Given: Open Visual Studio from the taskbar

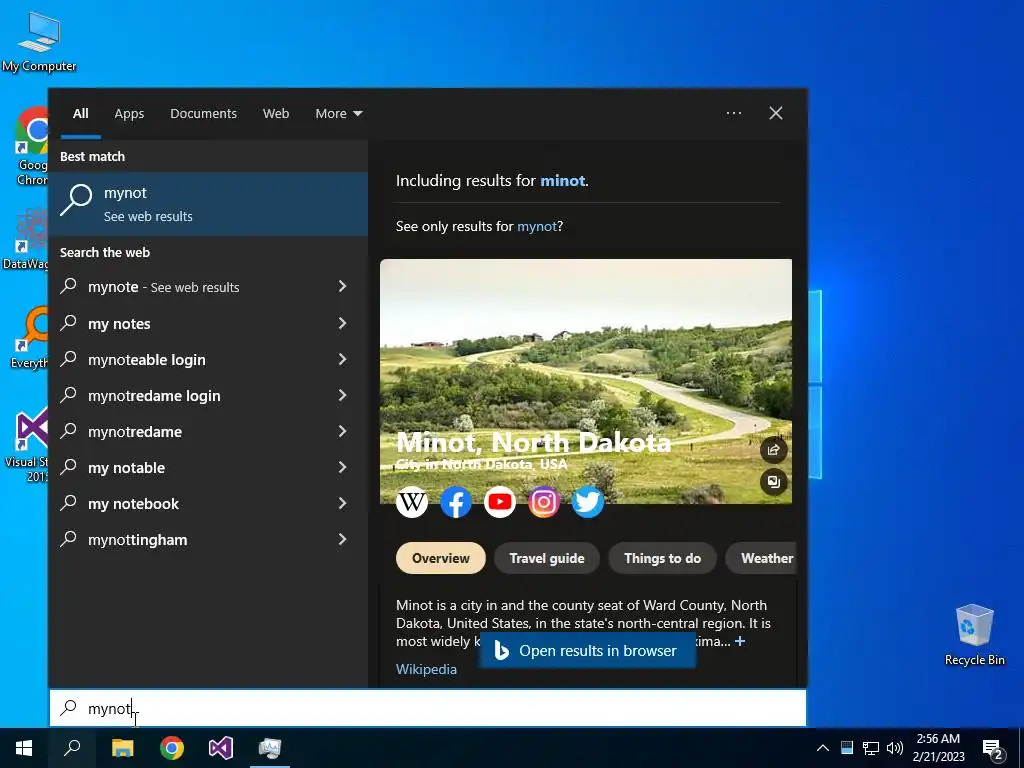Looking at the screenshot, I should click(x=221, y=748).
